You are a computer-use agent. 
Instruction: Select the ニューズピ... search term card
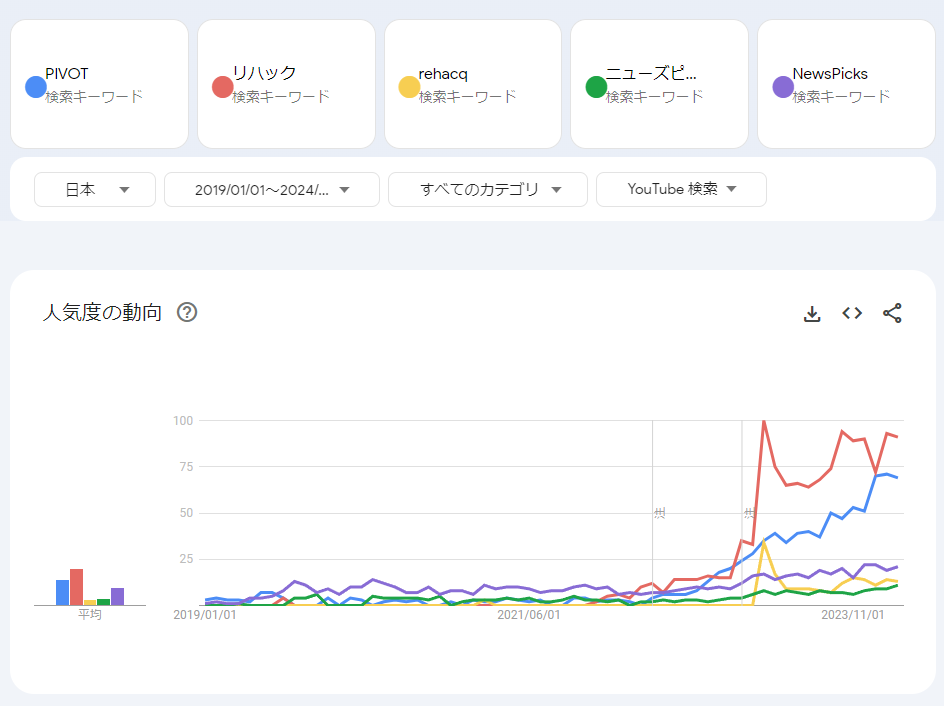point(659,84)
